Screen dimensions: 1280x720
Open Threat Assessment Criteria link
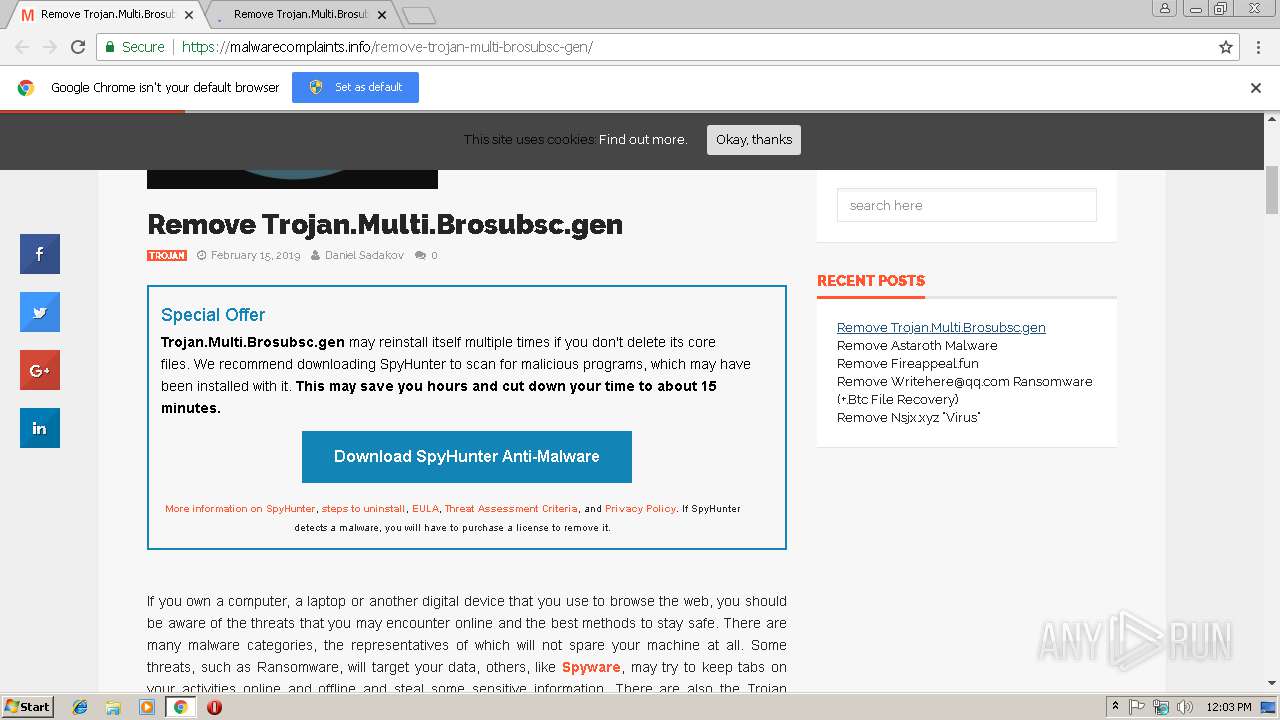(511, 508)
